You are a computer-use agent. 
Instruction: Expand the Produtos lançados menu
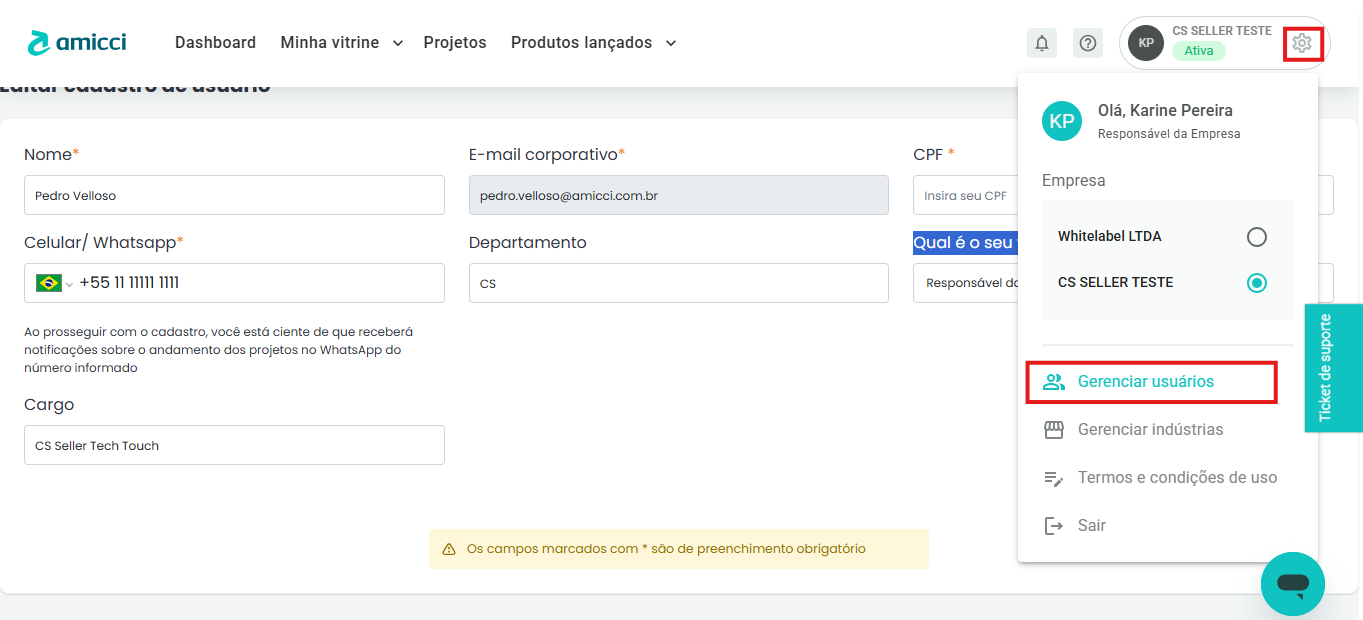pyautogui.click(x=593, y=43)
